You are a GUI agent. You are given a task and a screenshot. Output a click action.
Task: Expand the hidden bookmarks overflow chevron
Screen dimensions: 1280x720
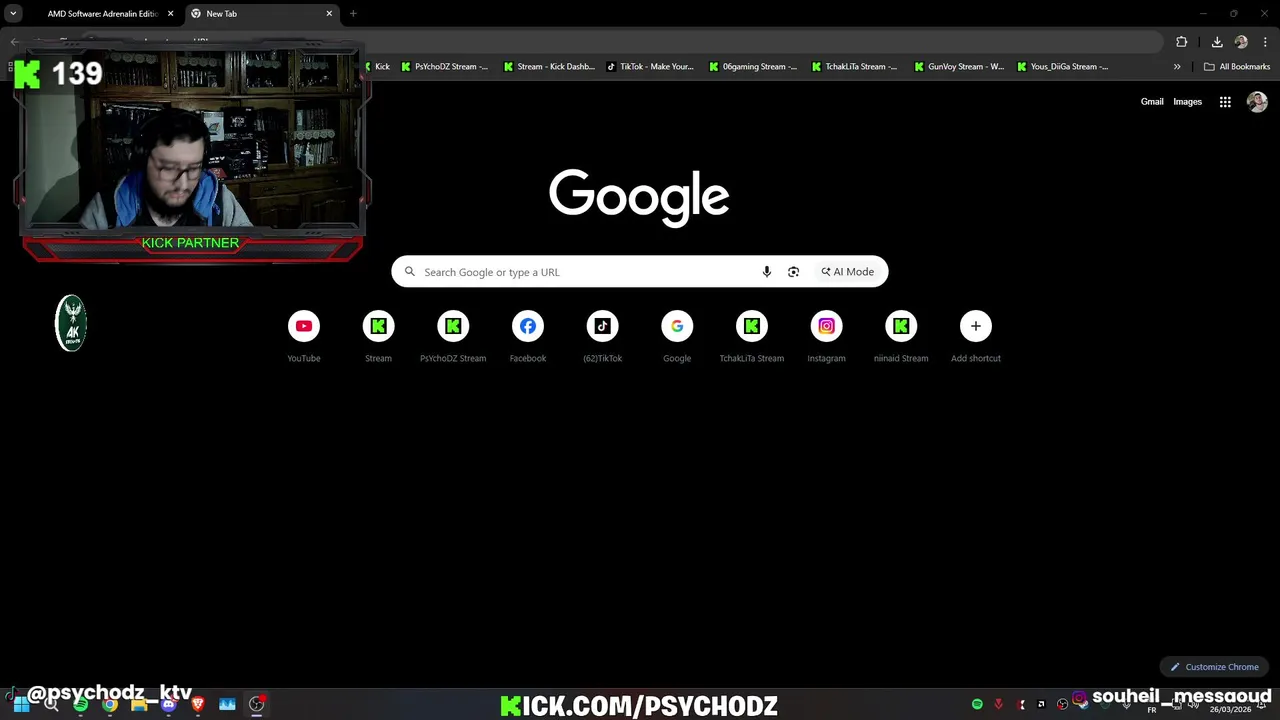point(1177,67)
